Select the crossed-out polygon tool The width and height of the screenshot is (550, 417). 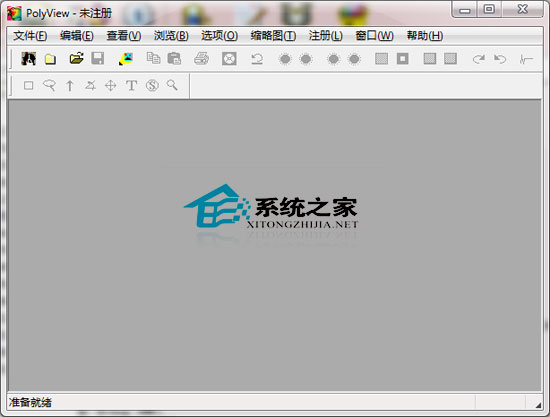[x=90, y=85]
